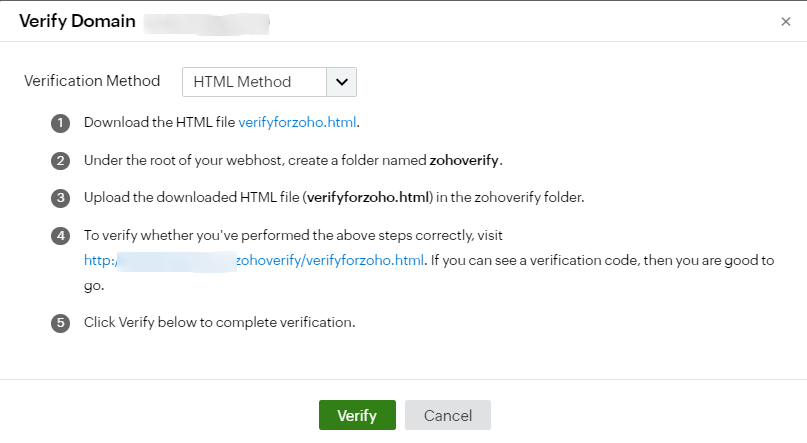Close the Verify Domain dialog

[x=785, y=21]
